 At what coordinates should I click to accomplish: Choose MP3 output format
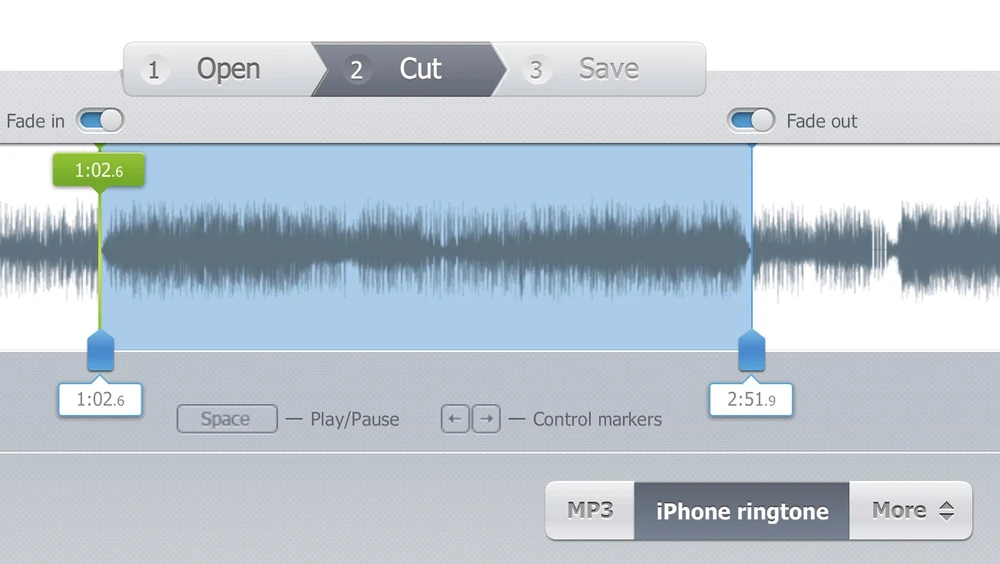(590, 510)
